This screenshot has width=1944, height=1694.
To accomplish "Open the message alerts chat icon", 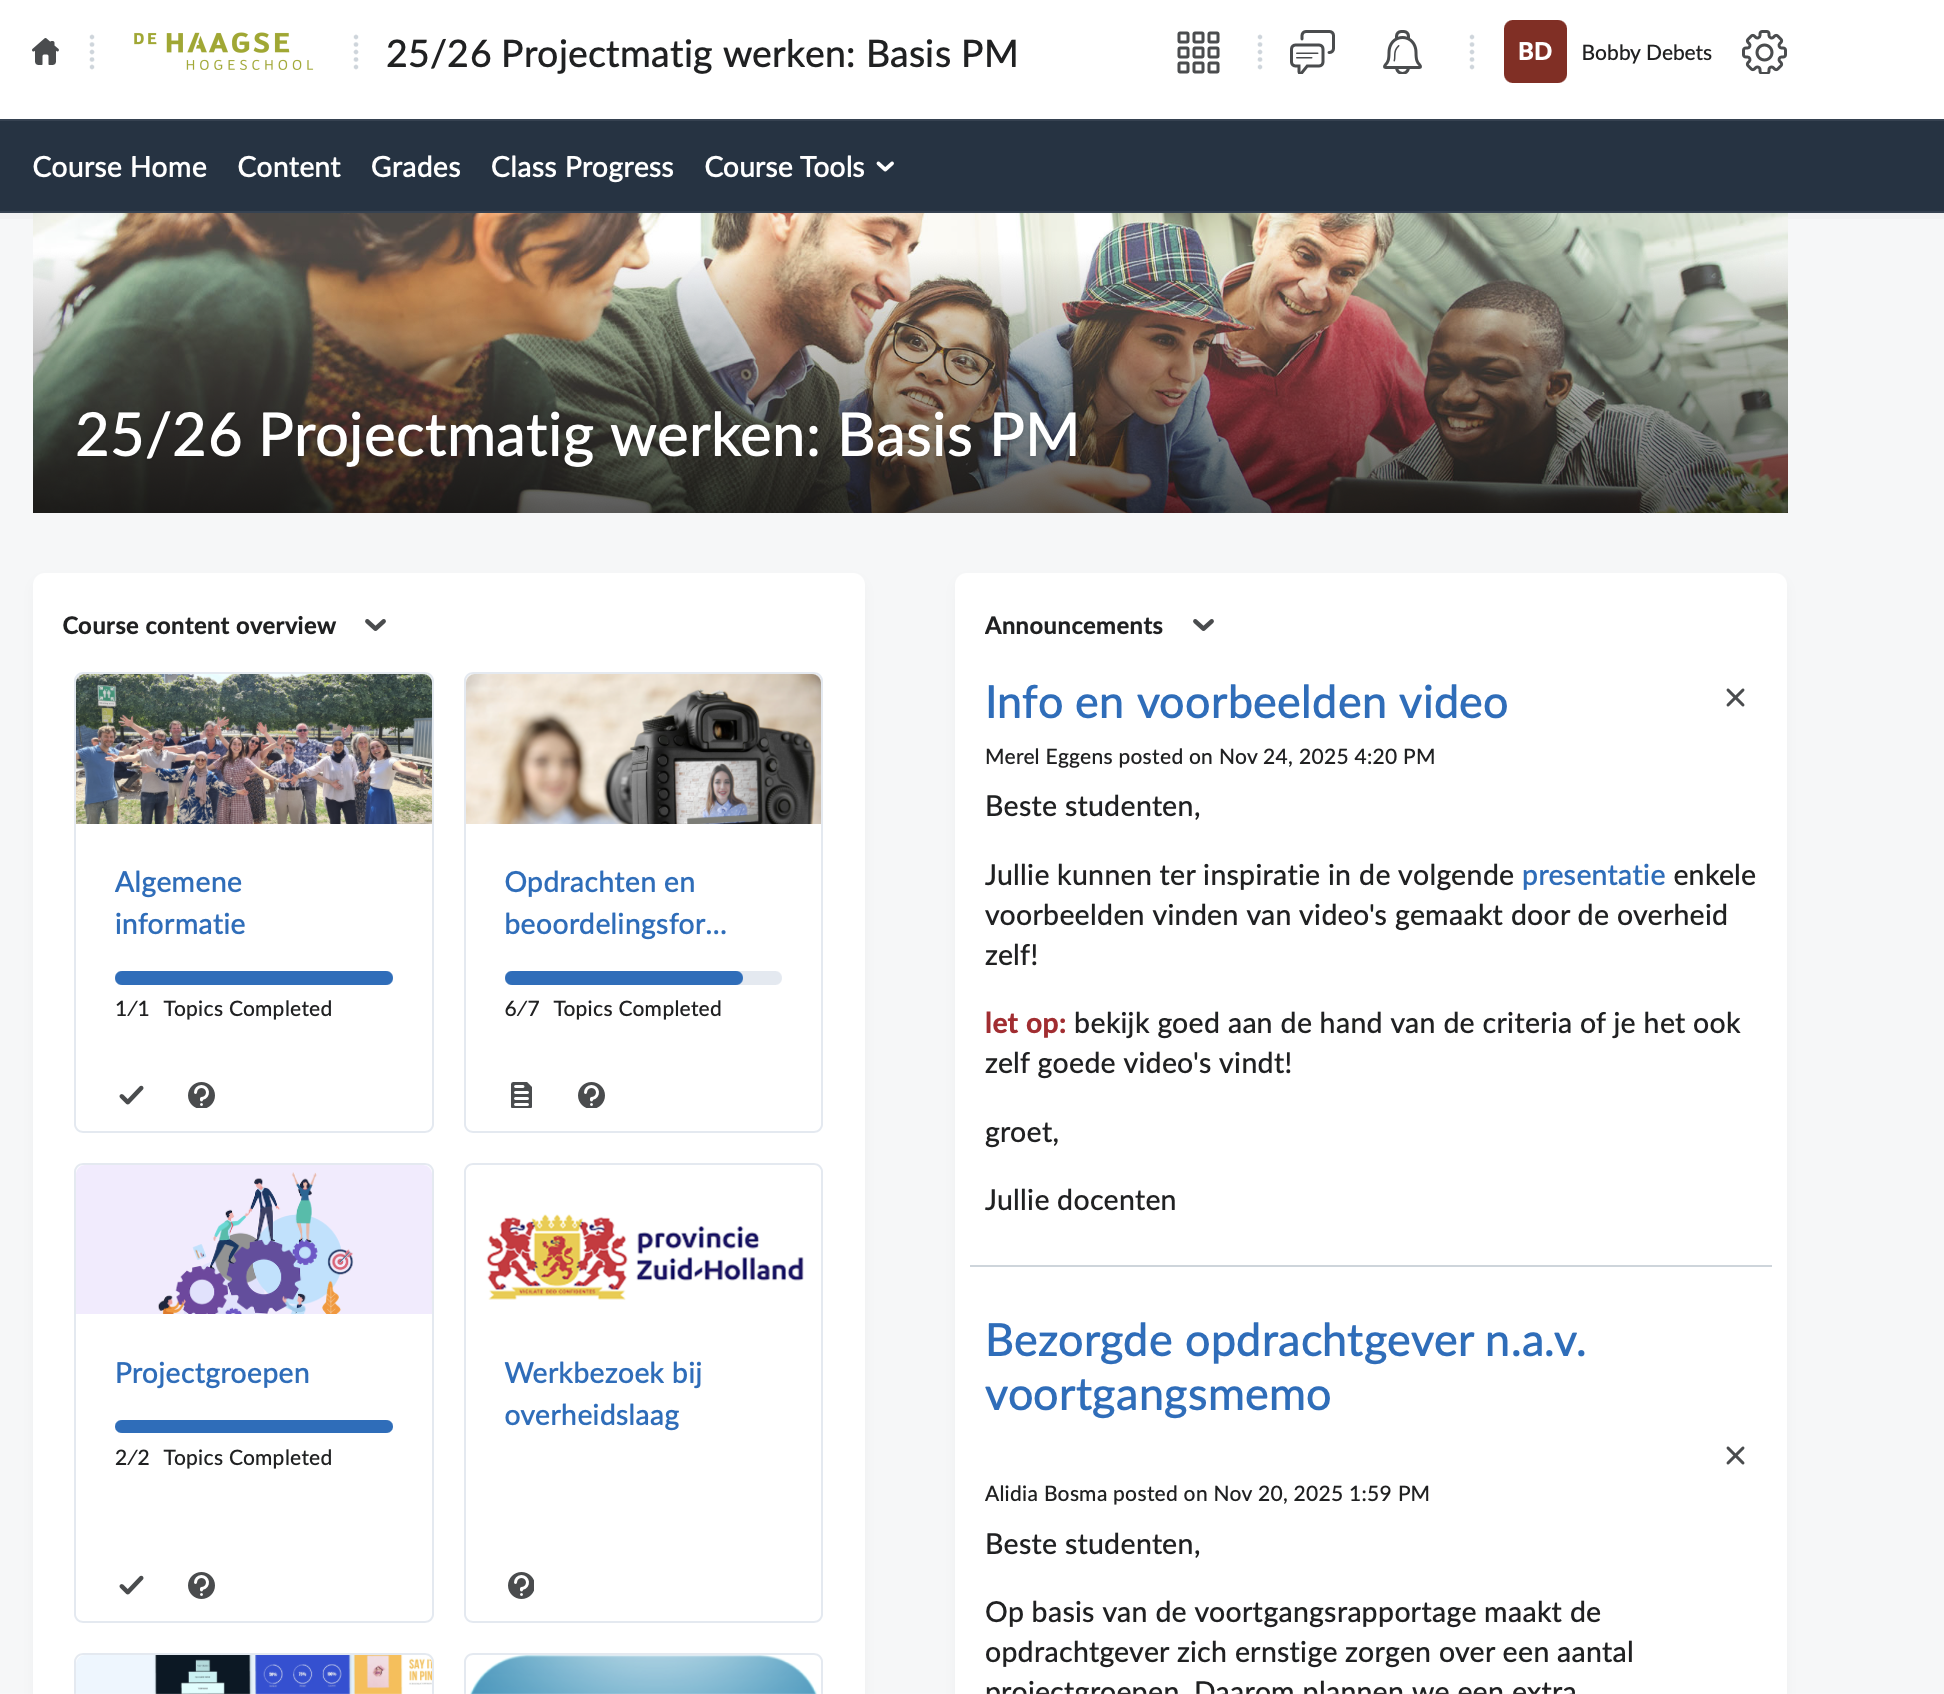I will coord(1311,52).
